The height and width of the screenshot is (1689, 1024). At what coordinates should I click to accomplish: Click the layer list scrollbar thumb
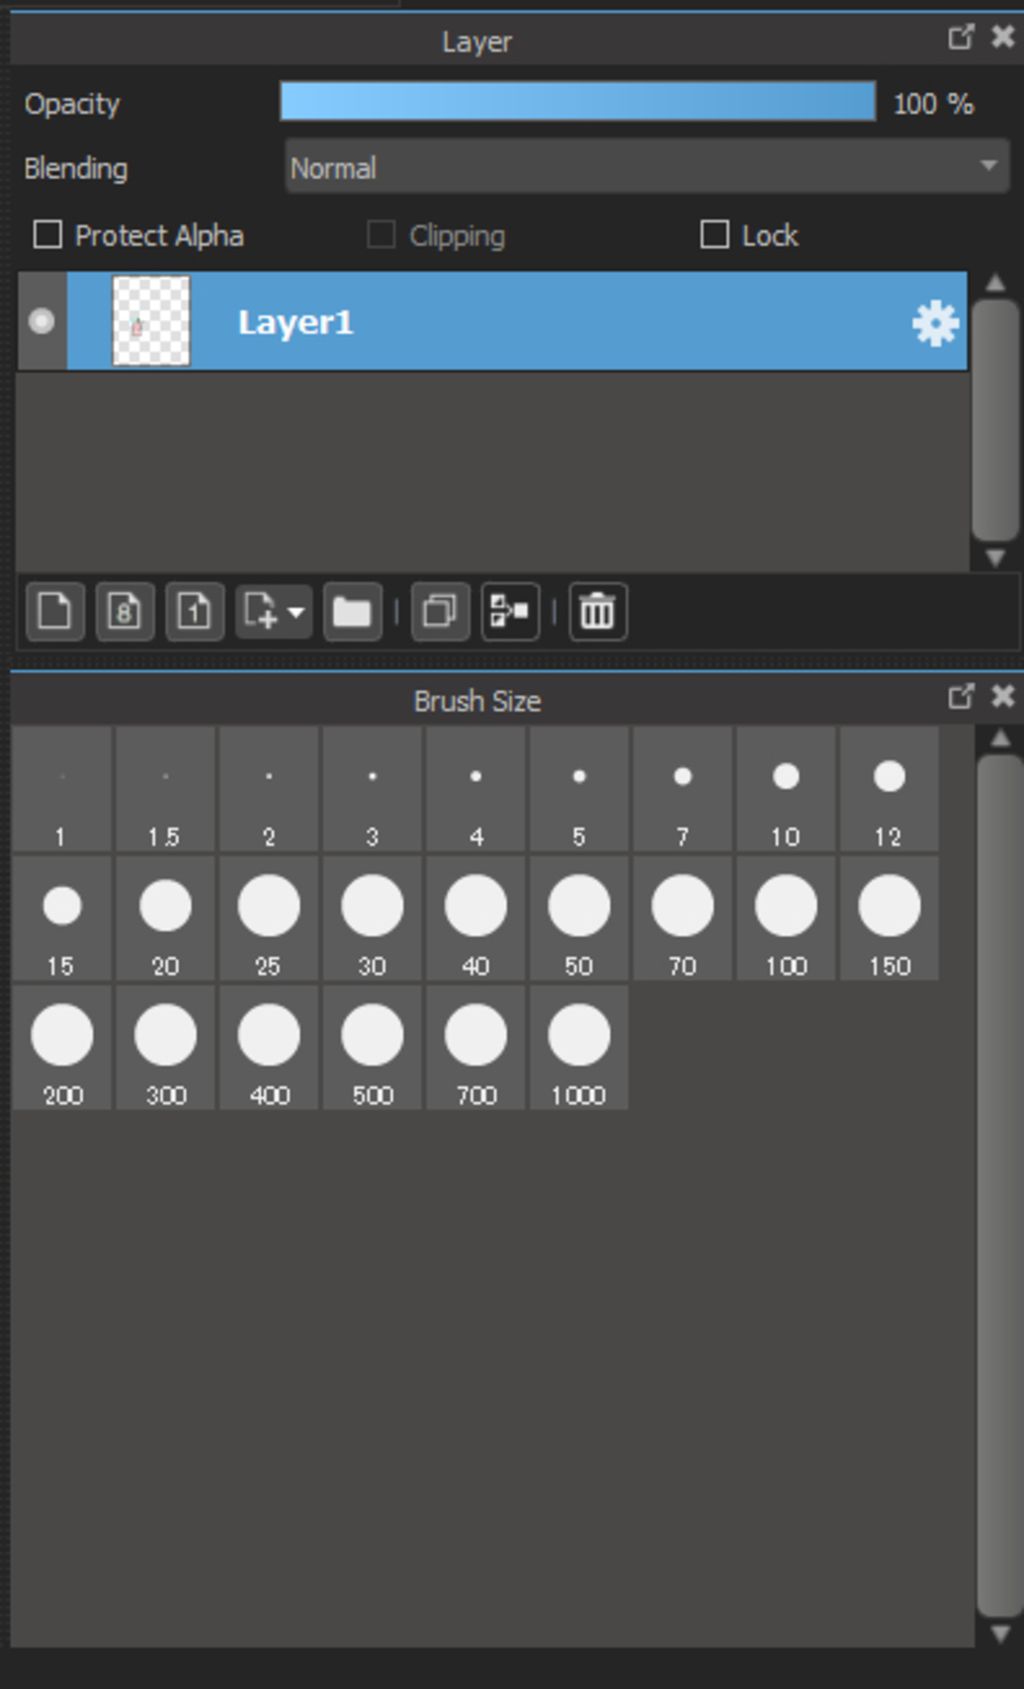point(995,420)
